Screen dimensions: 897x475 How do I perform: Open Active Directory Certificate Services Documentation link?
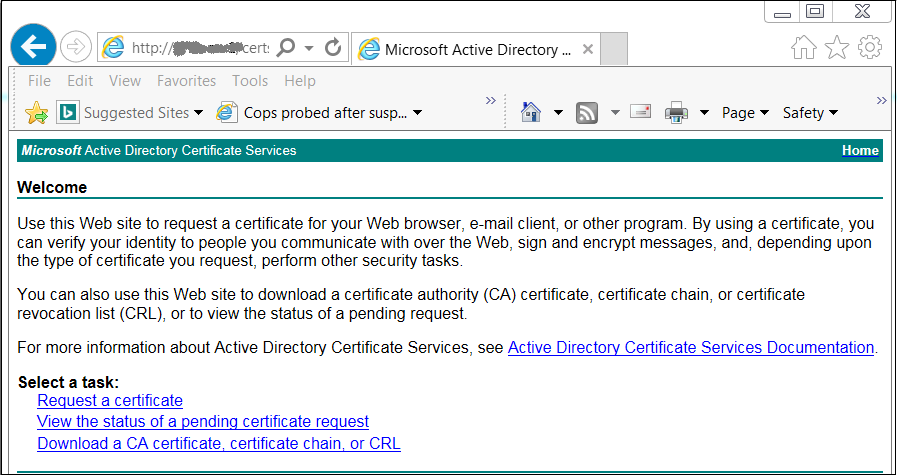691,347
